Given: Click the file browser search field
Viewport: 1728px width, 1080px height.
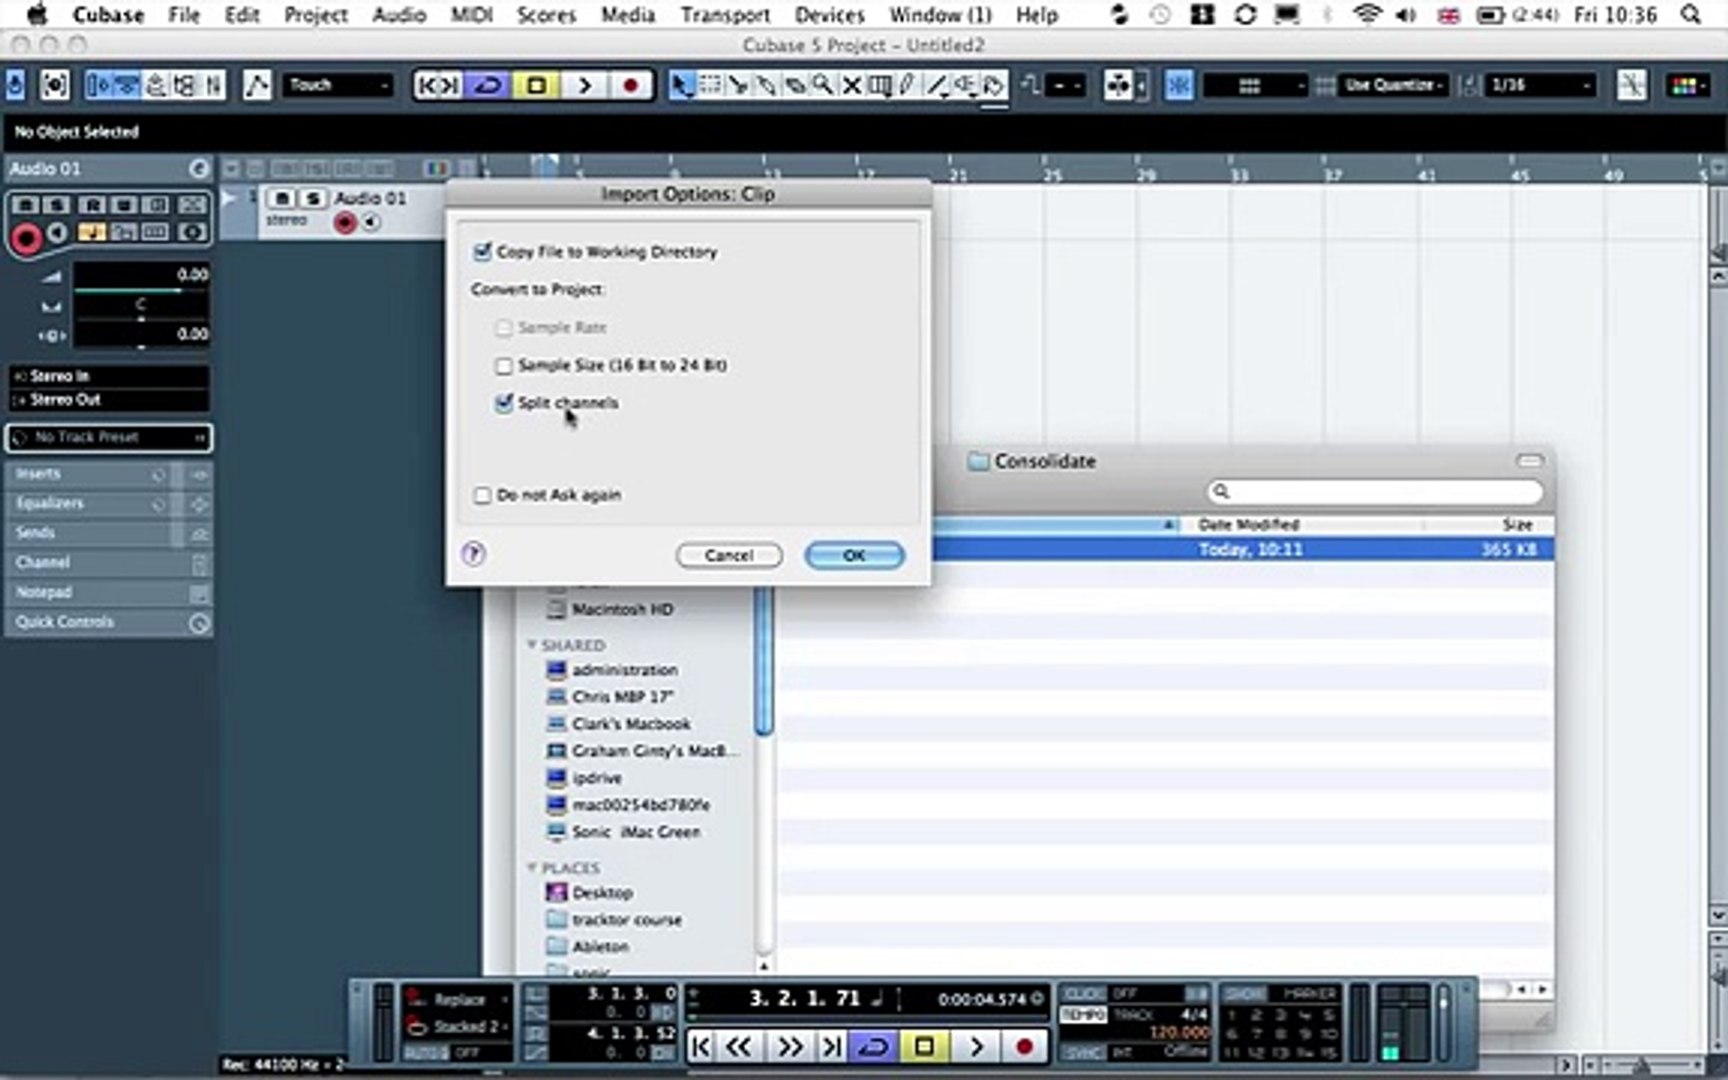Looking at the screenshot, I should (1375, 491).
